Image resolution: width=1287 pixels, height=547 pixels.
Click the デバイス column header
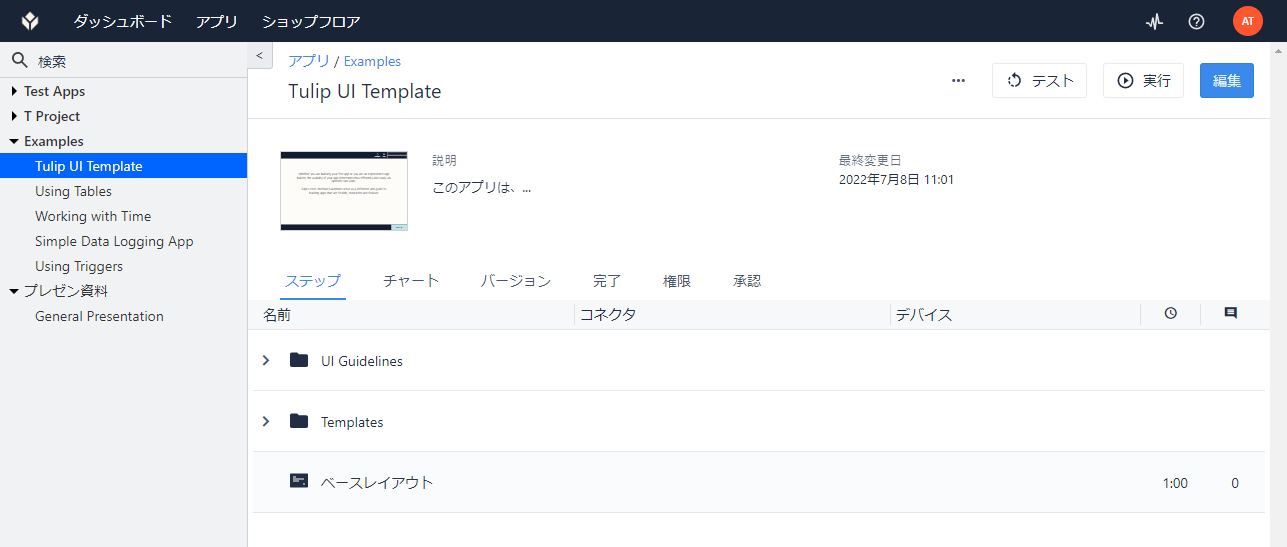[x=924, y=314]
